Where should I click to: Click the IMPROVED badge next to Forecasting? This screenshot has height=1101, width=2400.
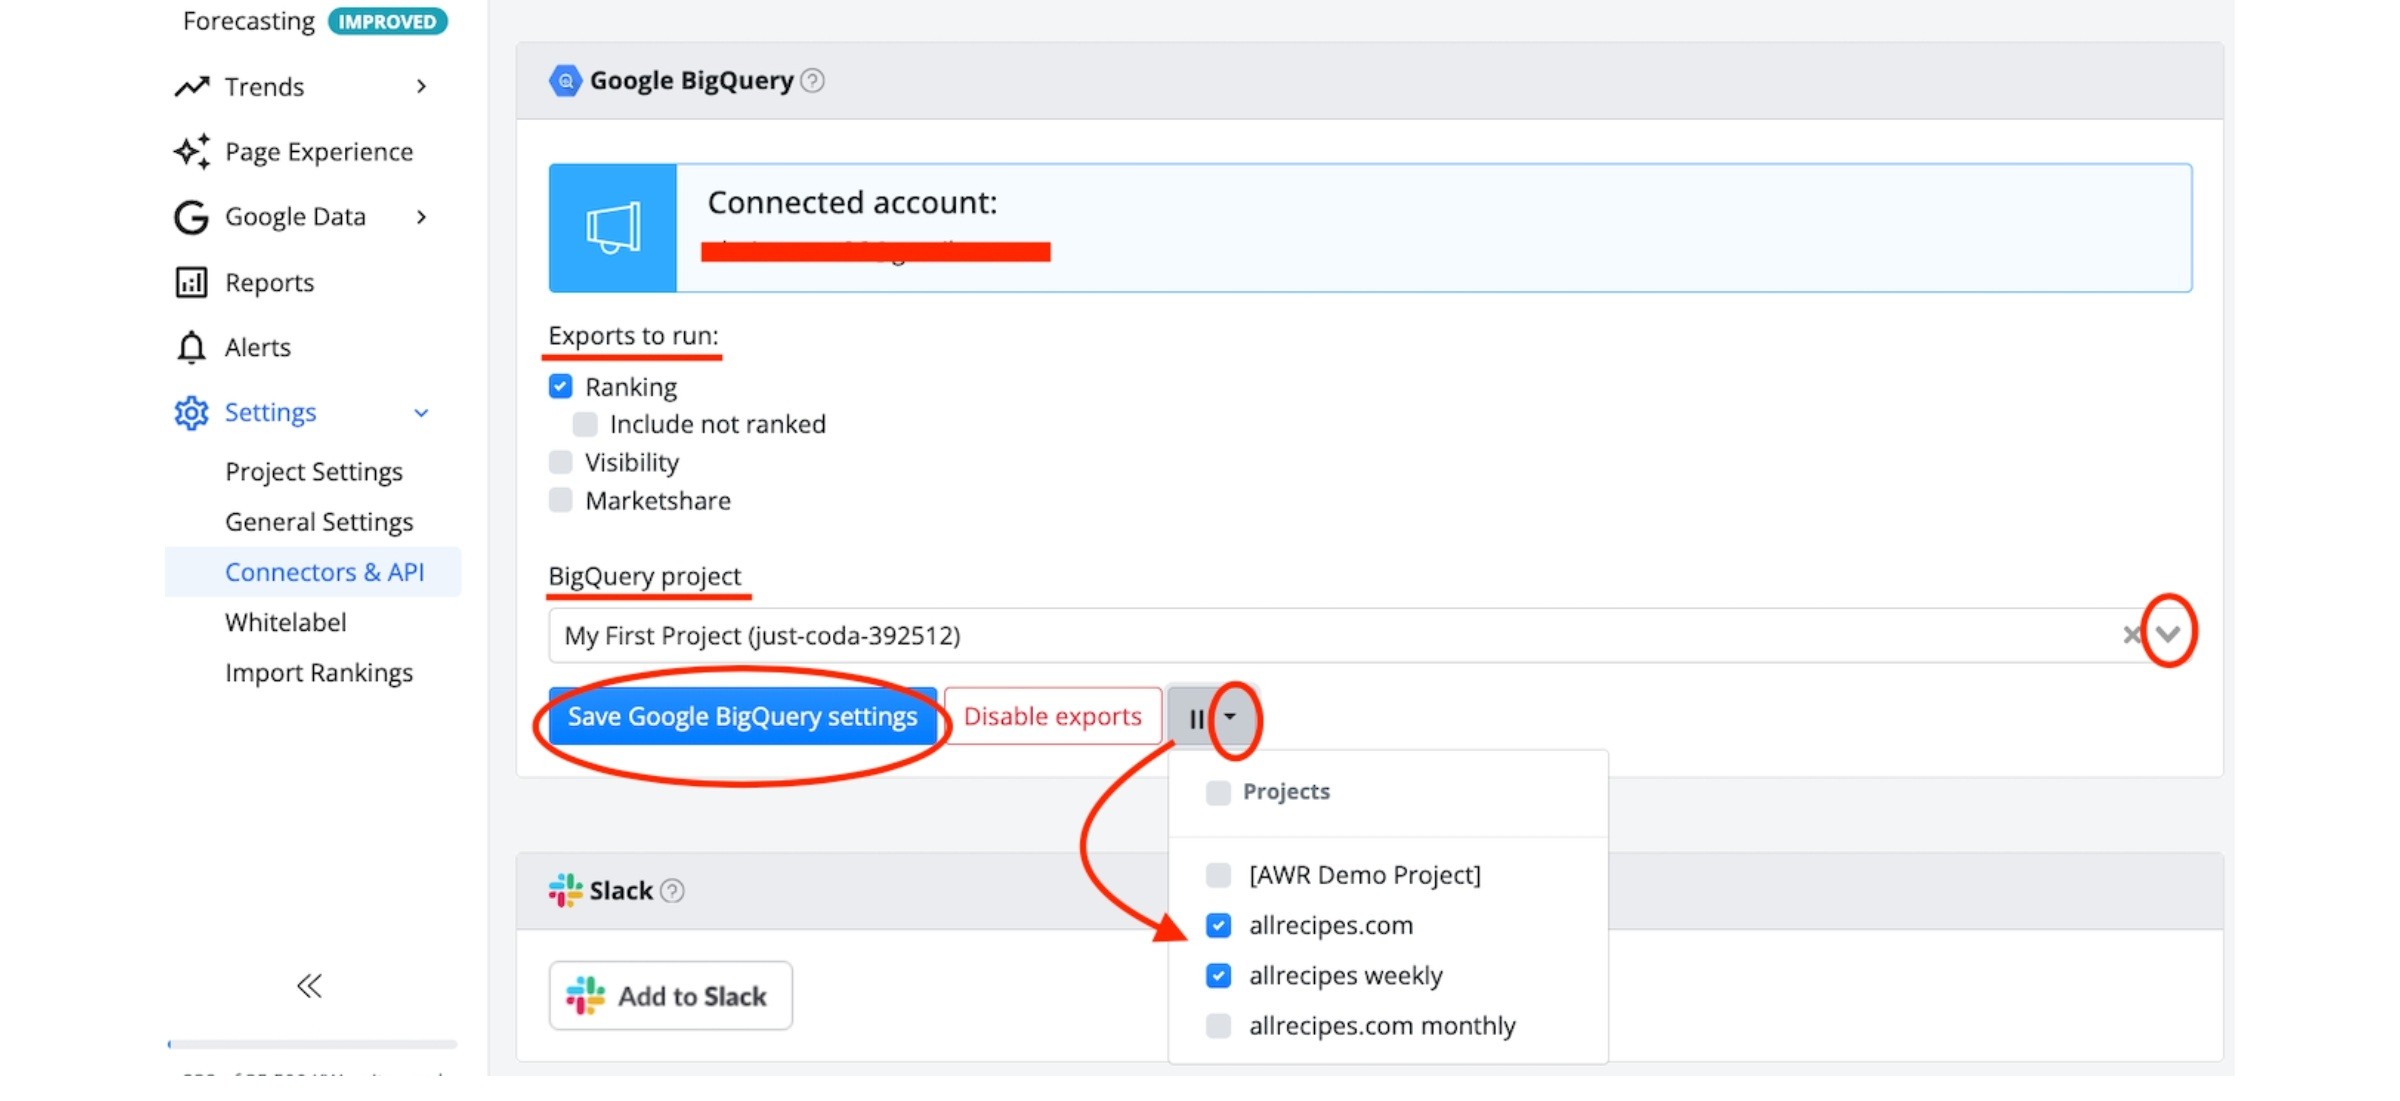(388, 21)
